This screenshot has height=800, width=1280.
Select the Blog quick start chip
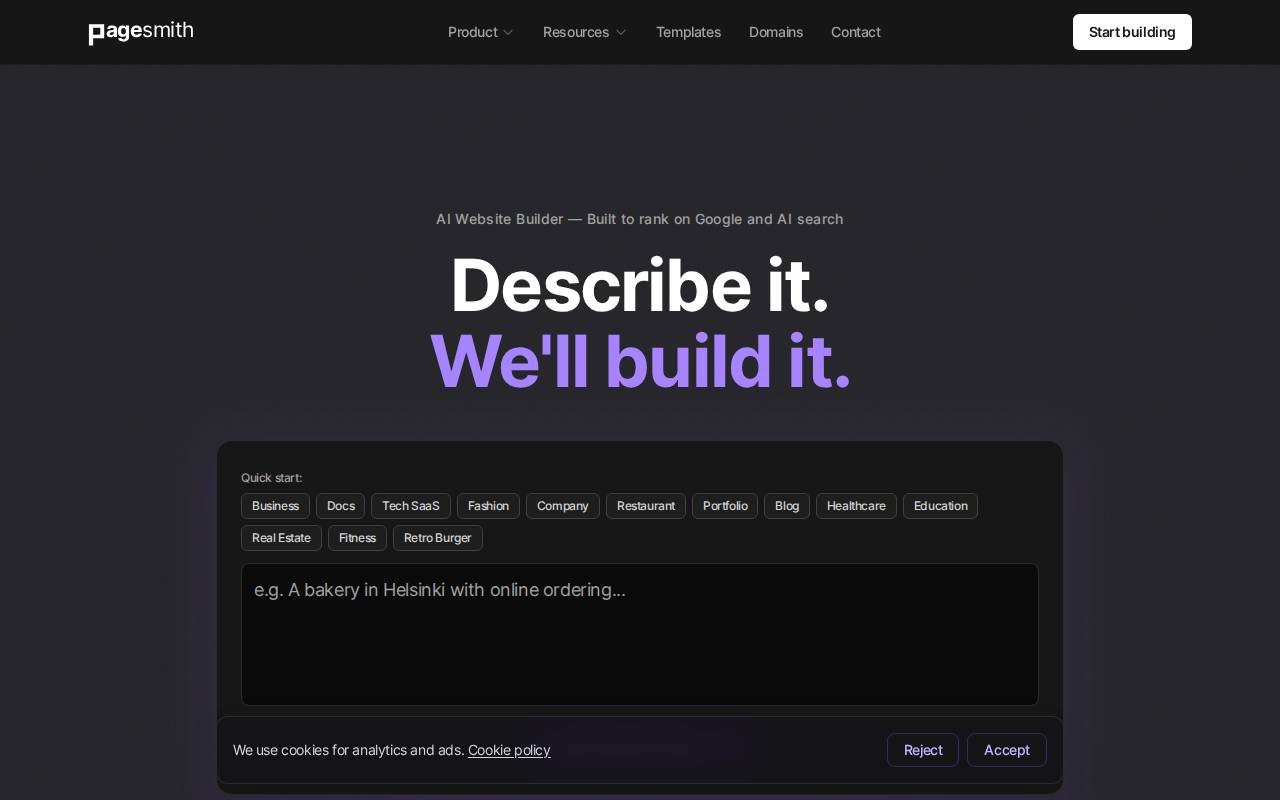(x=787, y=506)
